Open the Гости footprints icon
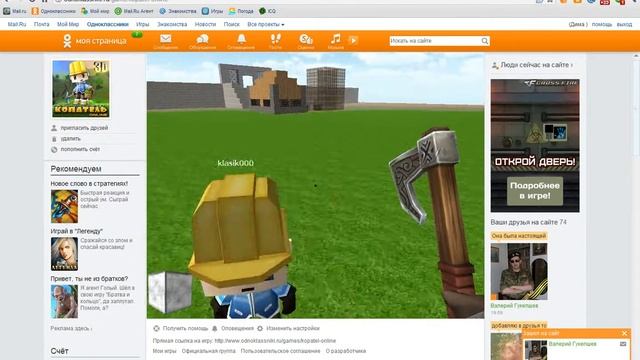 click(276, 39)
